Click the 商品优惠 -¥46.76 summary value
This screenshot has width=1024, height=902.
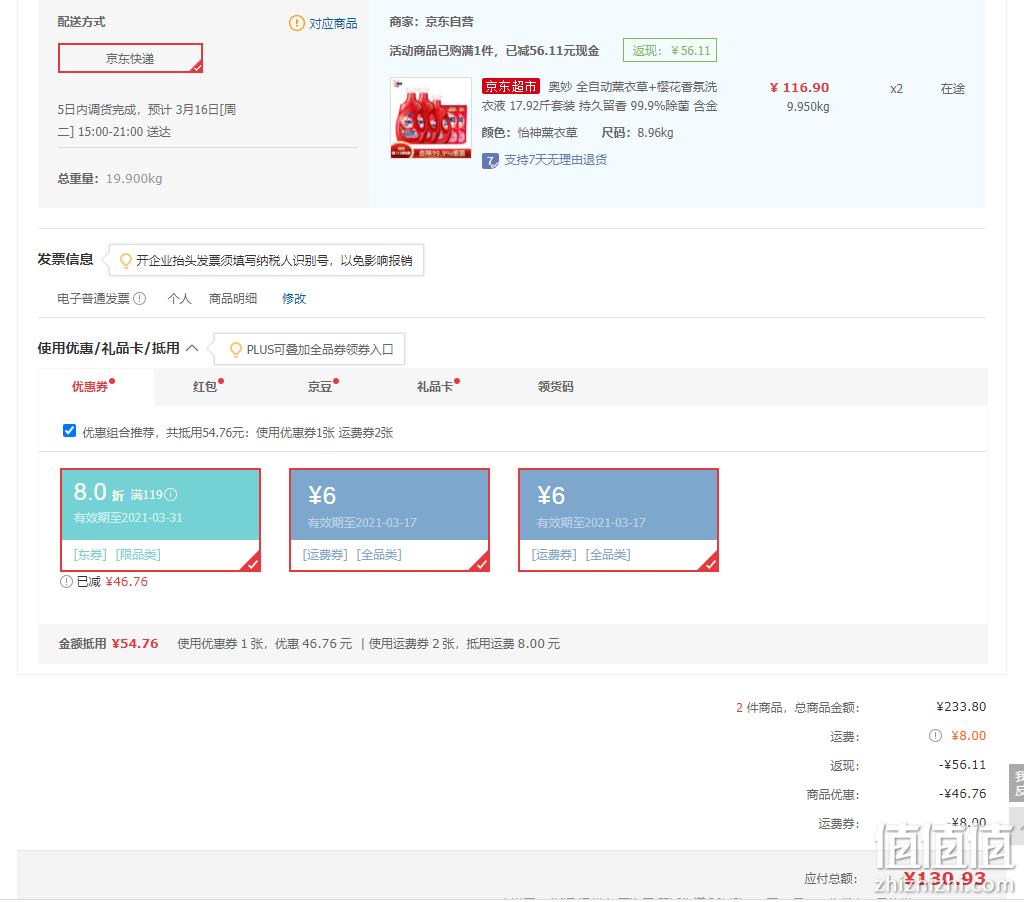pyautogui.click(x=962, y=794)
